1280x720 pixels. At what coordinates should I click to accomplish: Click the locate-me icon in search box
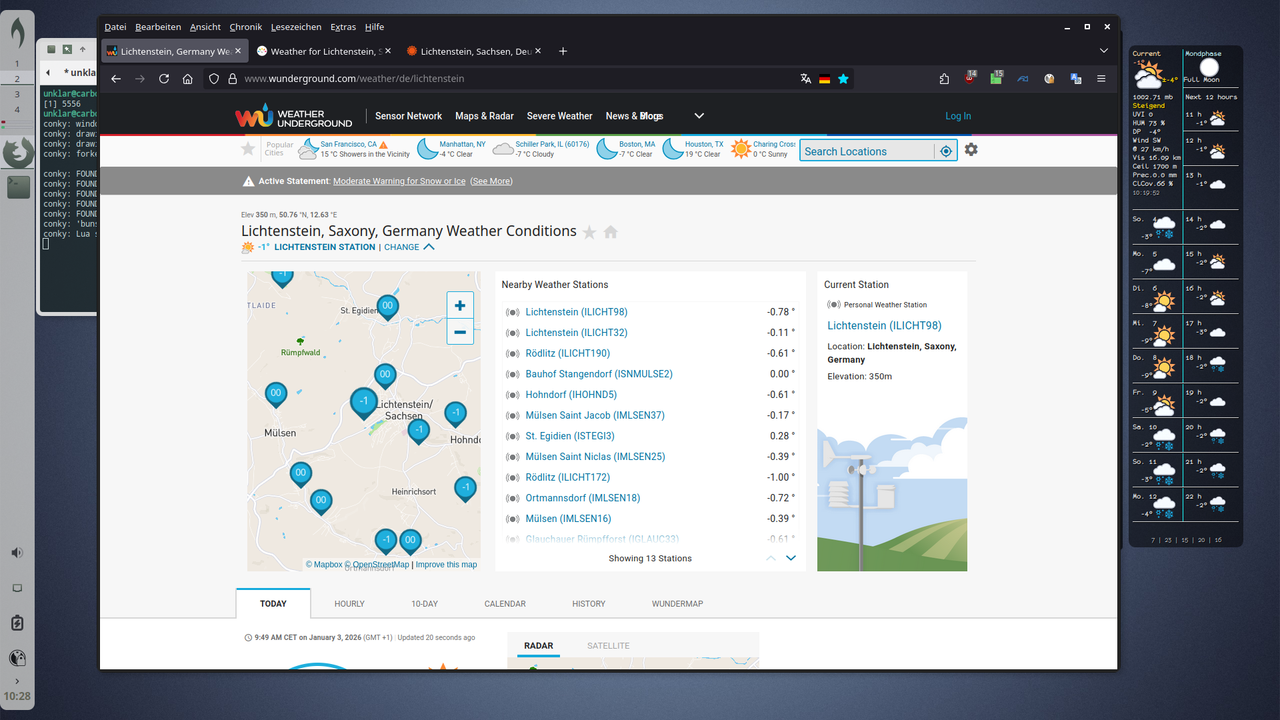[946, 151]
